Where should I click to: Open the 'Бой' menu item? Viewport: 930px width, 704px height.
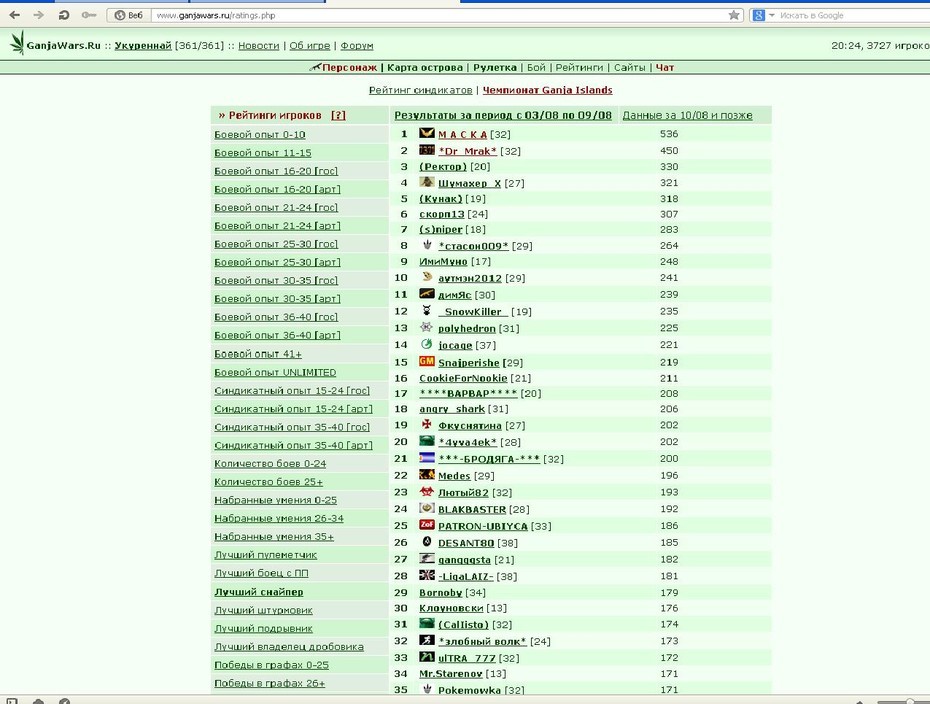click(x=536, y=68)
